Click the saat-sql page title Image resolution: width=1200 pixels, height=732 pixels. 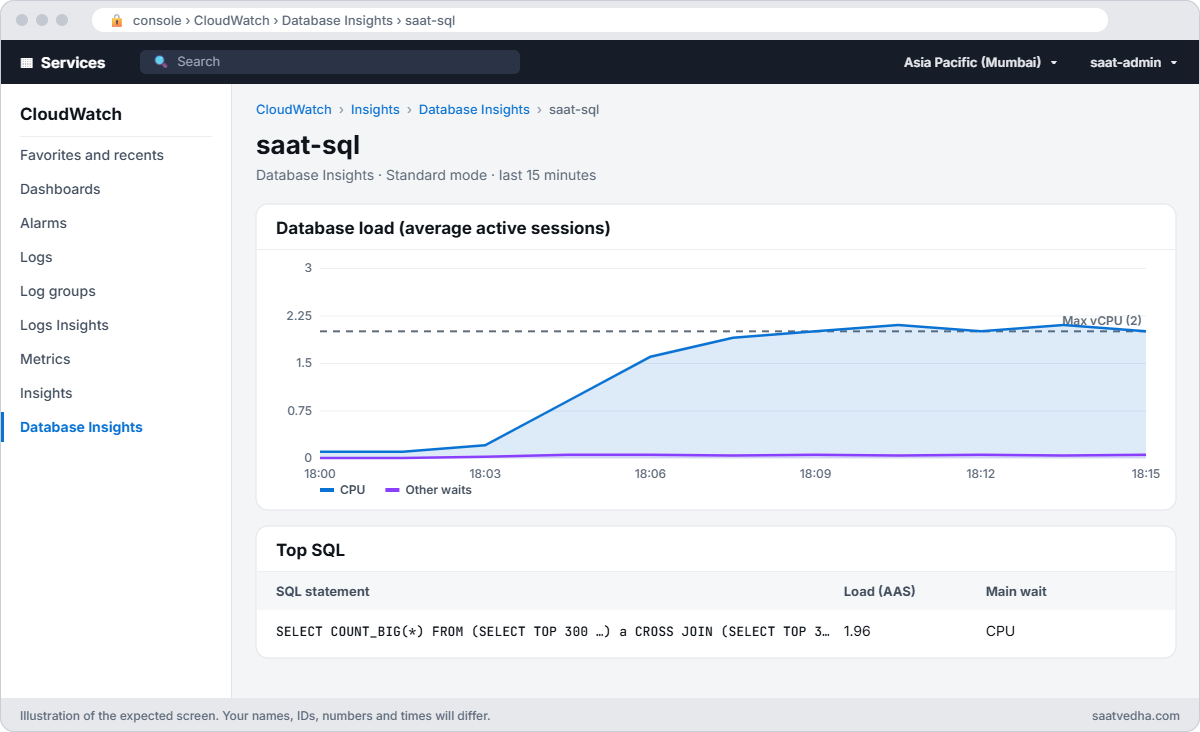tap(308, 144)
